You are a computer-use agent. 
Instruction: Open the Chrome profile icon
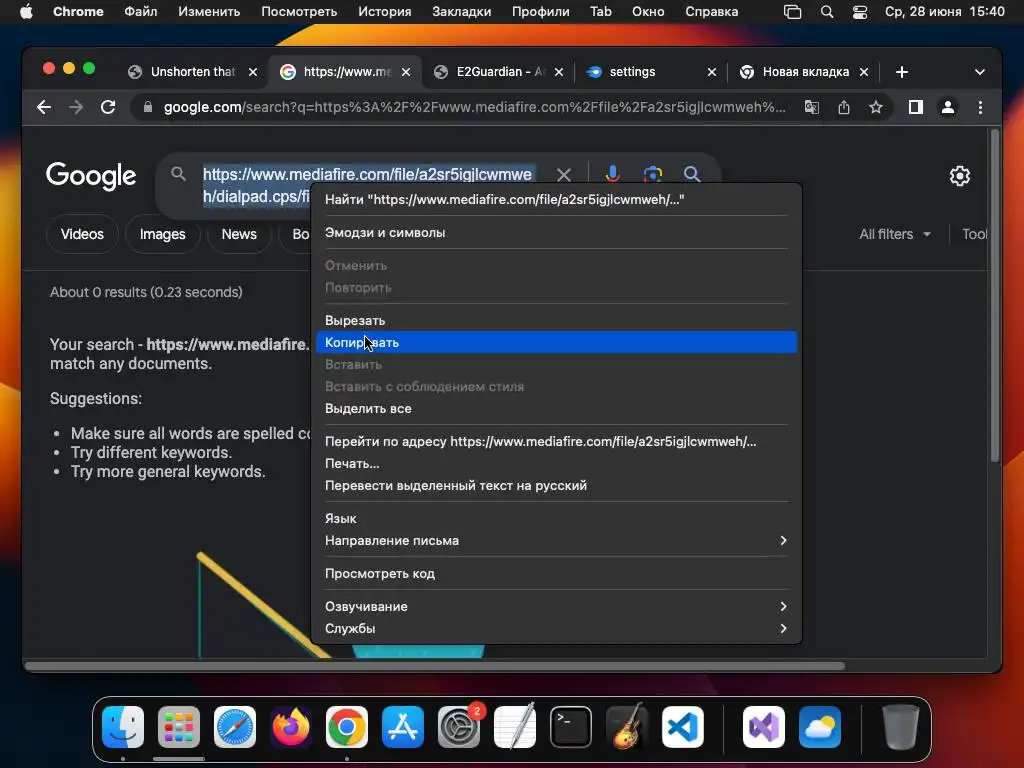pos(948,107)
